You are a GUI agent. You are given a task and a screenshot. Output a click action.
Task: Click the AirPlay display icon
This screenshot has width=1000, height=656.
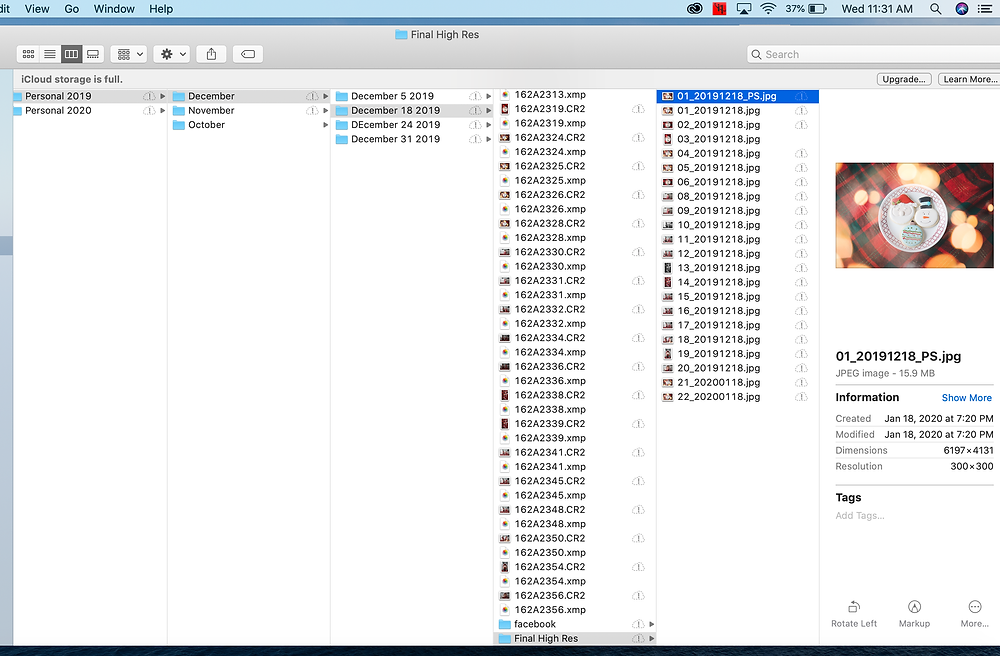coord(744,9)
